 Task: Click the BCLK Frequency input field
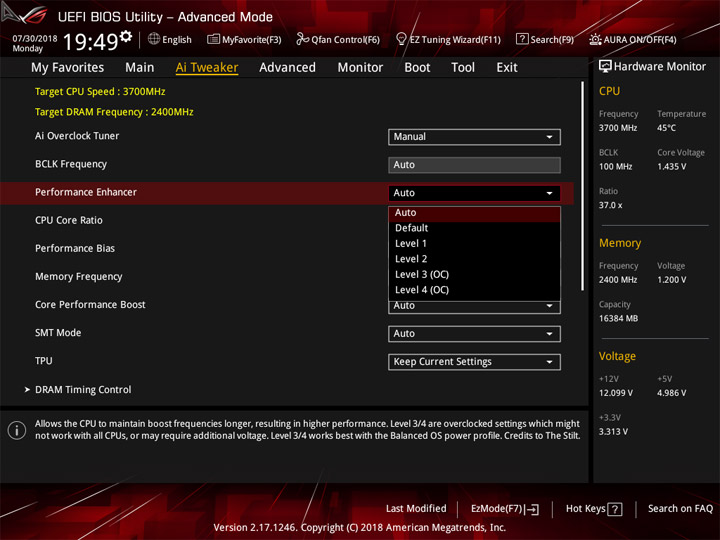[x=474, y=165]
